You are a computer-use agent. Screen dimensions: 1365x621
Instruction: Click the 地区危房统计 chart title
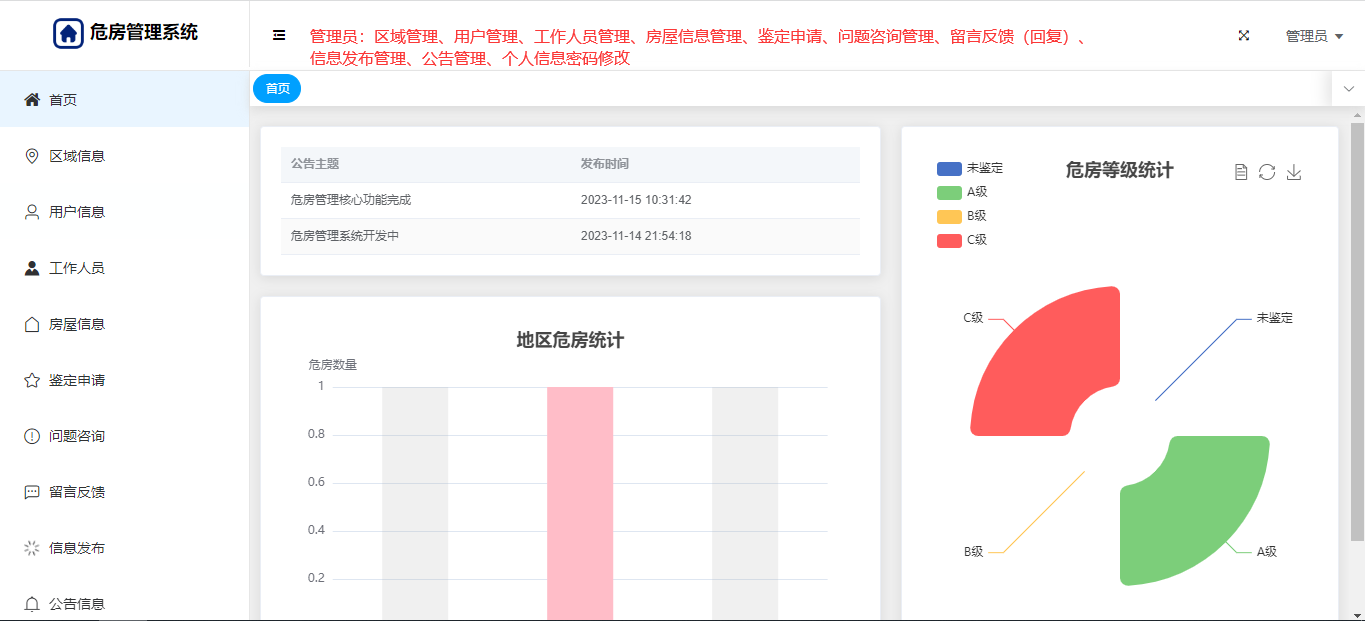[x=570, y=341]
